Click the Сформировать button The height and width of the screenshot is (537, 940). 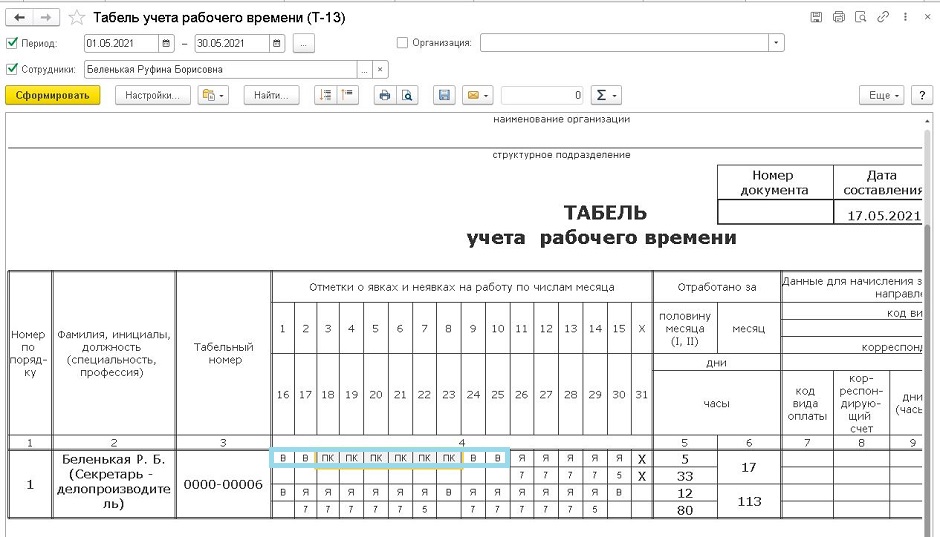point(53,95)
